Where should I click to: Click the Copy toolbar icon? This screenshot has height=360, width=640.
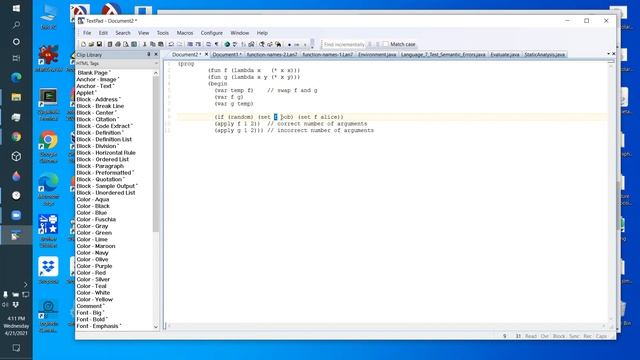coord(152,44)
